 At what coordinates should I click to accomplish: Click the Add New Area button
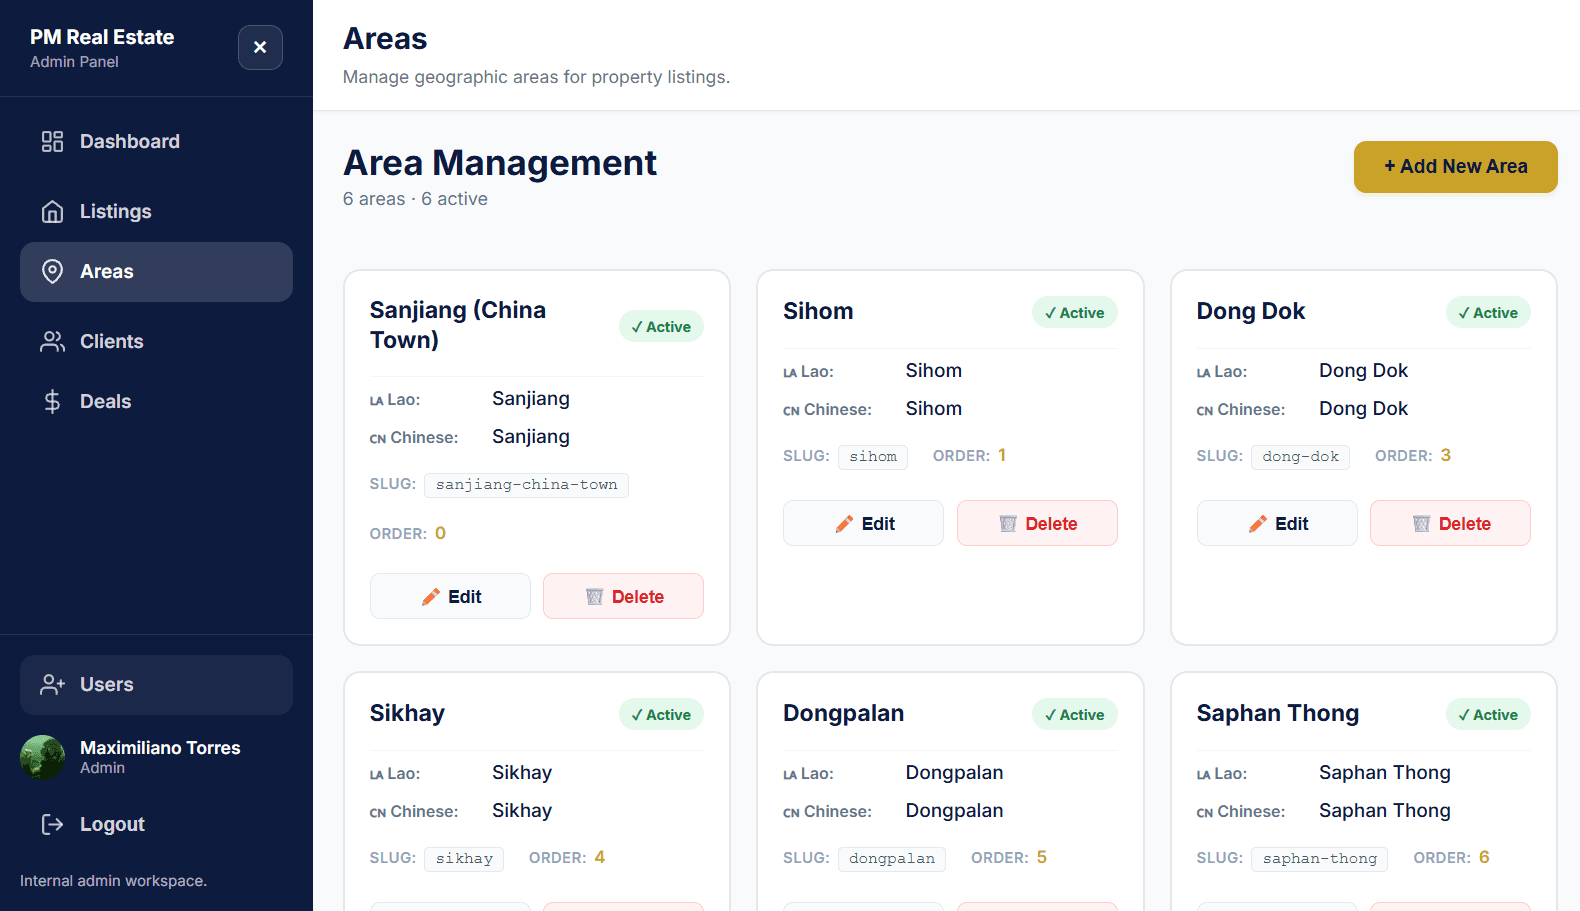click(x=1455, y=166)
